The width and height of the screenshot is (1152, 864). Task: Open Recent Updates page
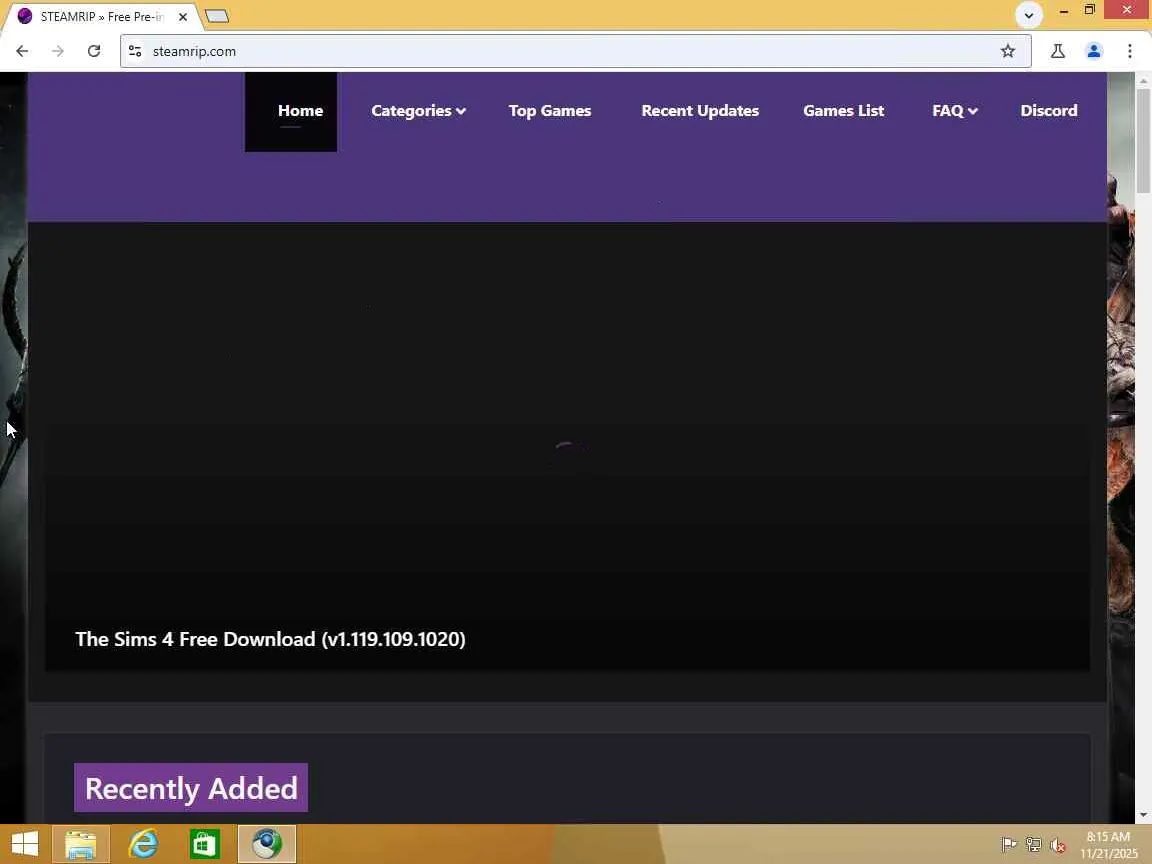pyautogui.click(x=700, y=111)
